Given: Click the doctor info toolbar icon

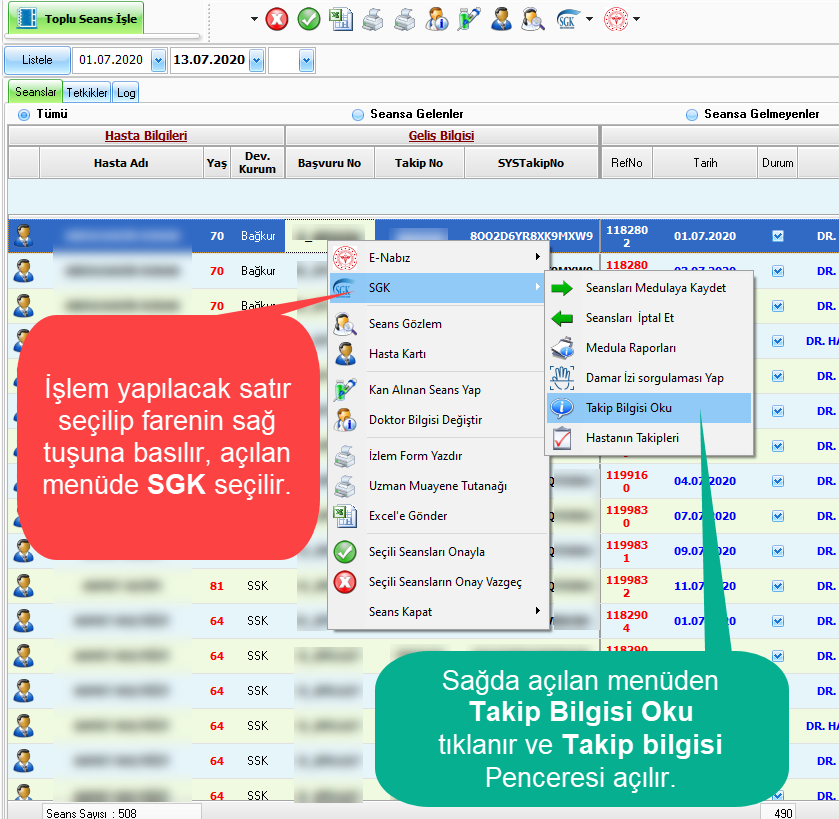Looking at the screenshot, I should click(437, 20).
